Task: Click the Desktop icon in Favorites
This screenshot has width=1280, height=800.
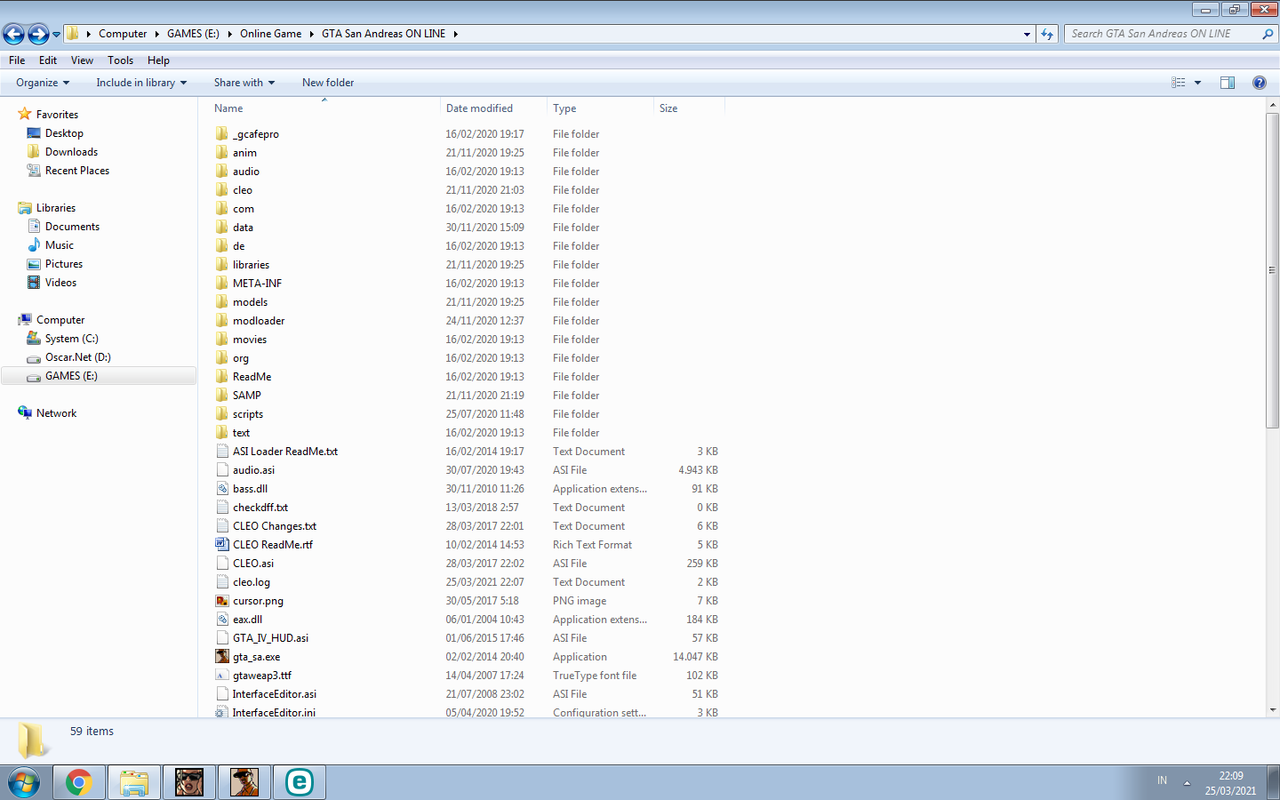Action: 35,133
